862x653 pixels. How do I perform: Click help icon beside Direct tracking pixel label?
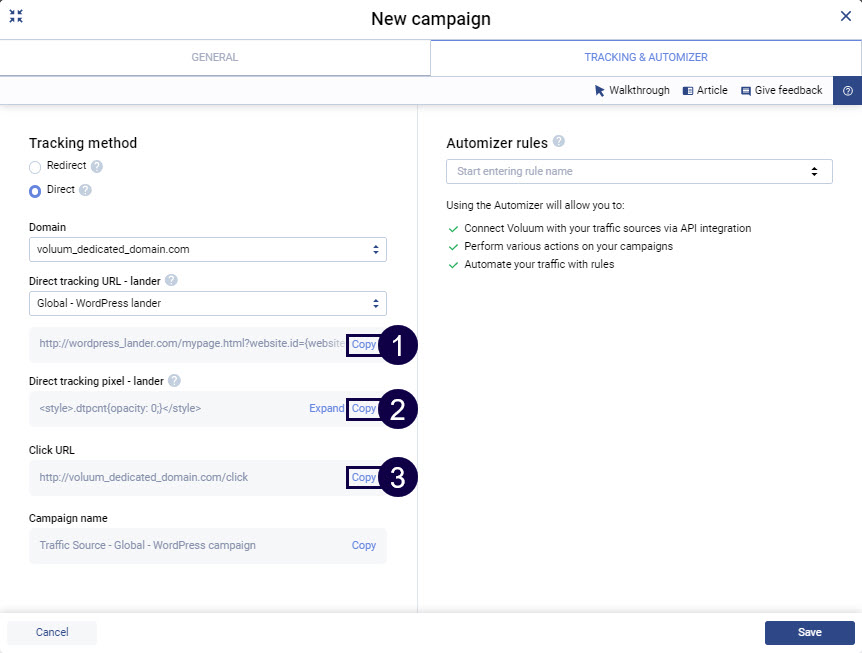tap(174, 381)
